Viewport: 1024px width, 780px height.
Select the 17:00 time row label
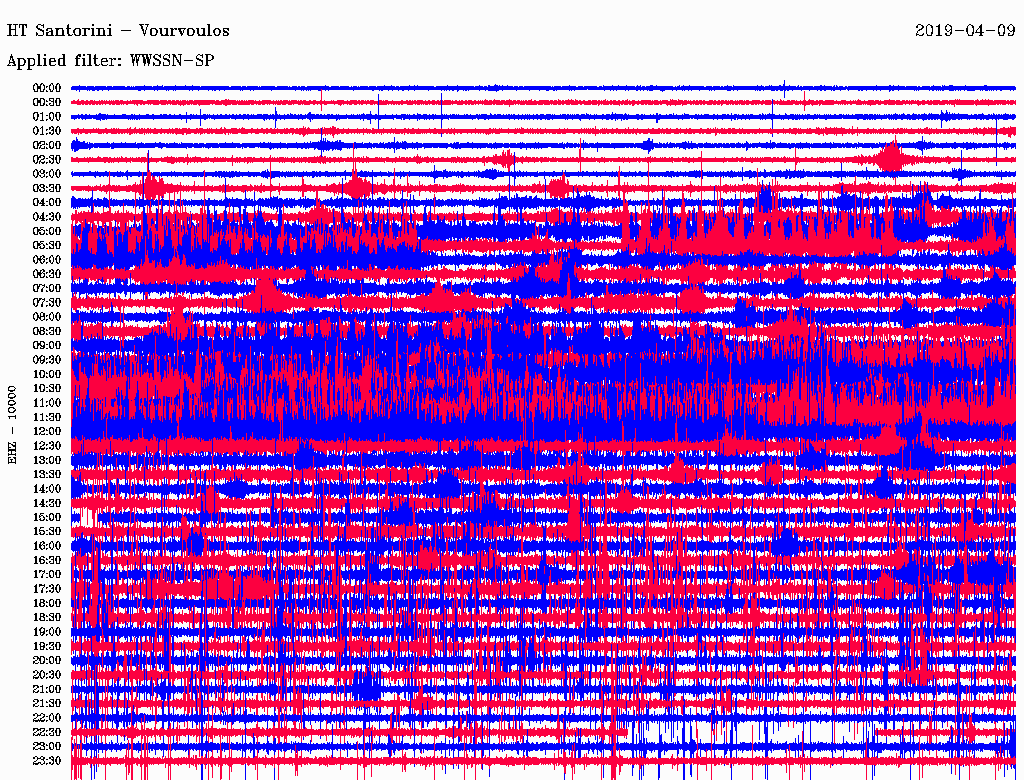point(46,575)
